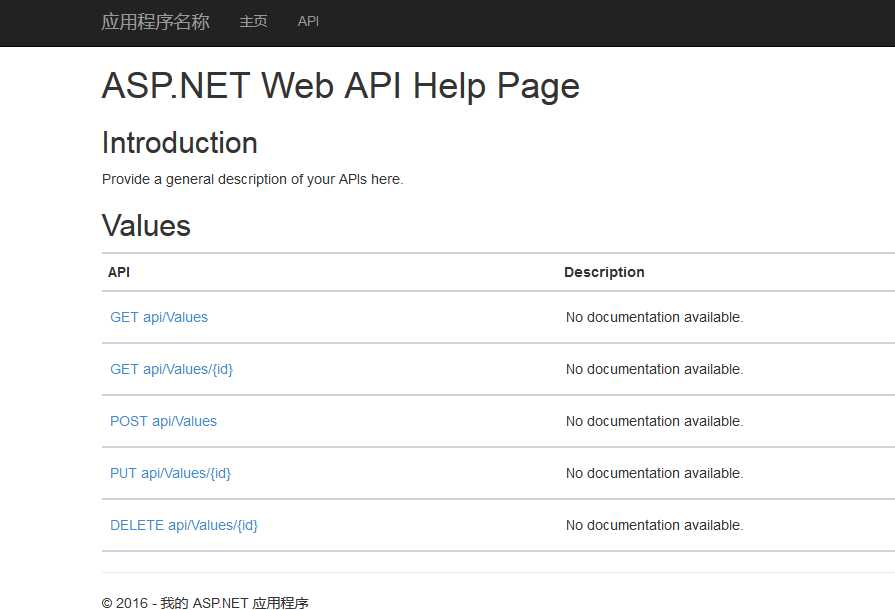Click the Values section heading
Viewport: 895px width, 610px height.
point(146,225)
